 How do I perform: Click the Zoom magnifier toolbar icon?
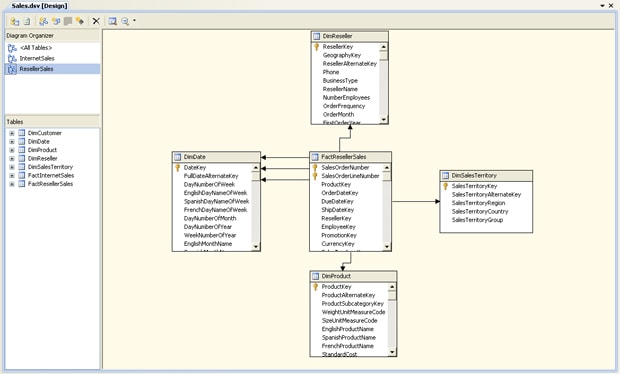[125, 21]
